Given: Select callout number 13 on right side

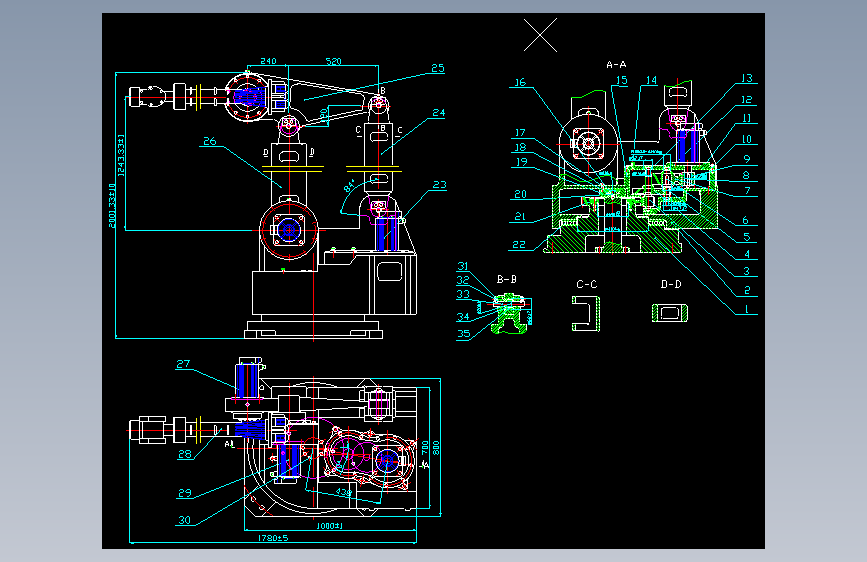Looking at the screenshot, I should (746, 78).
